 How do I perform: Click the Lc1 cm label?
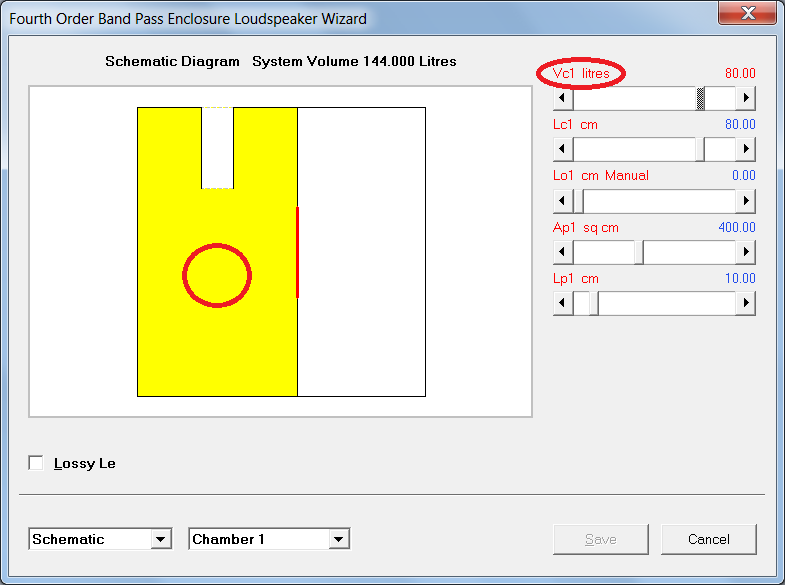[575, 125]
